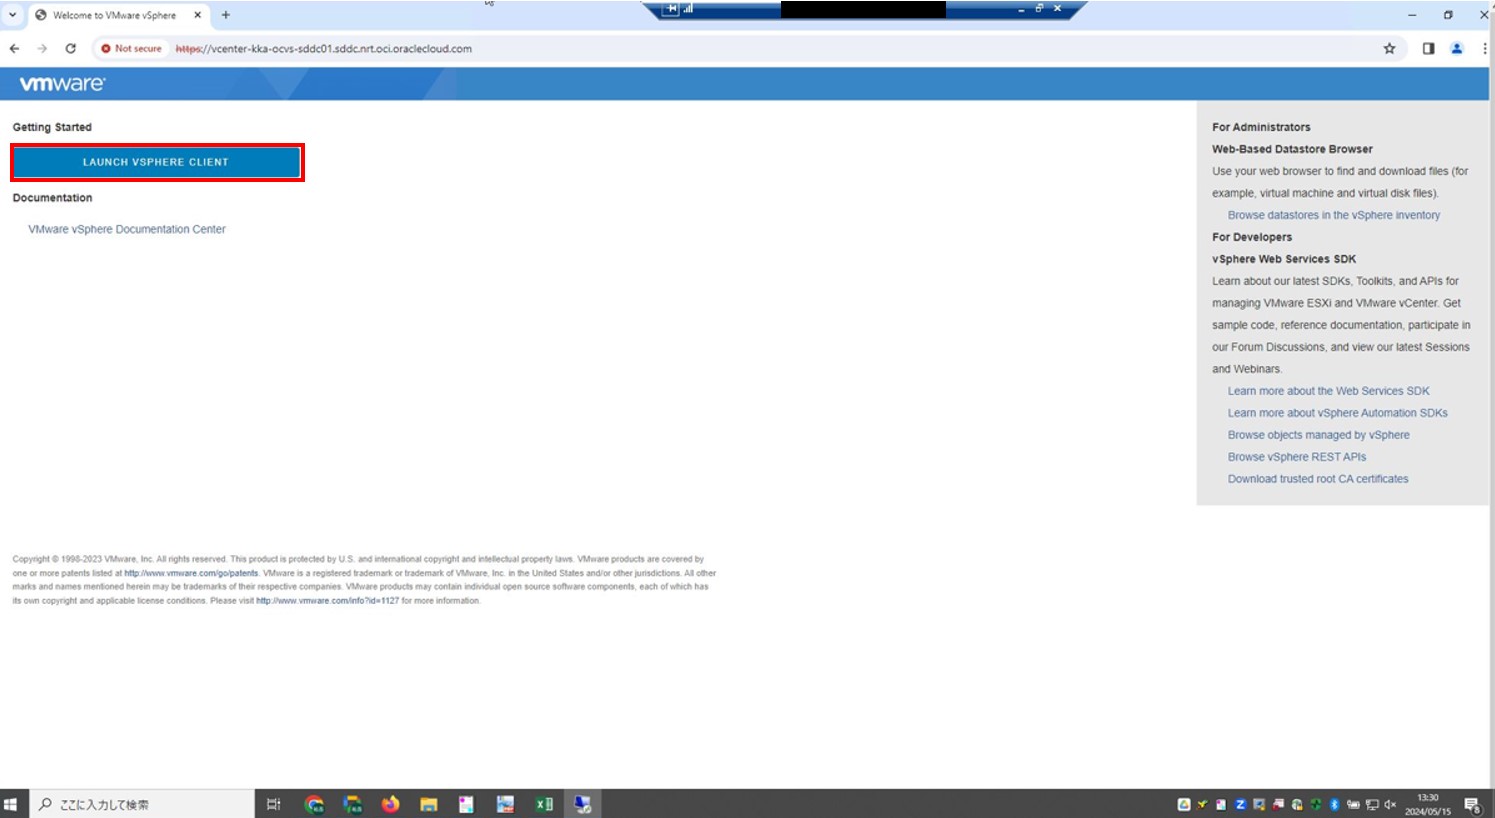Open Download trusted root CA certificates link
The image size is (1495, 818).
[1317, 479]
